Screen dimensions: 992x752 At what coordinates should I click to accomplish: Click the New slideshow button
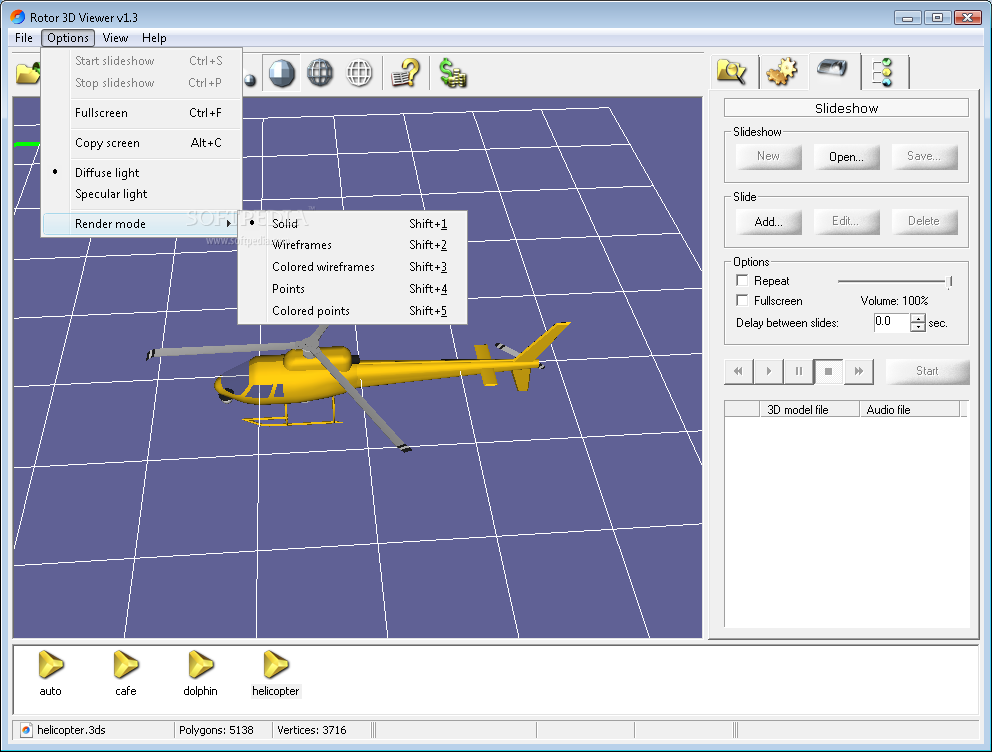(768, 156)
